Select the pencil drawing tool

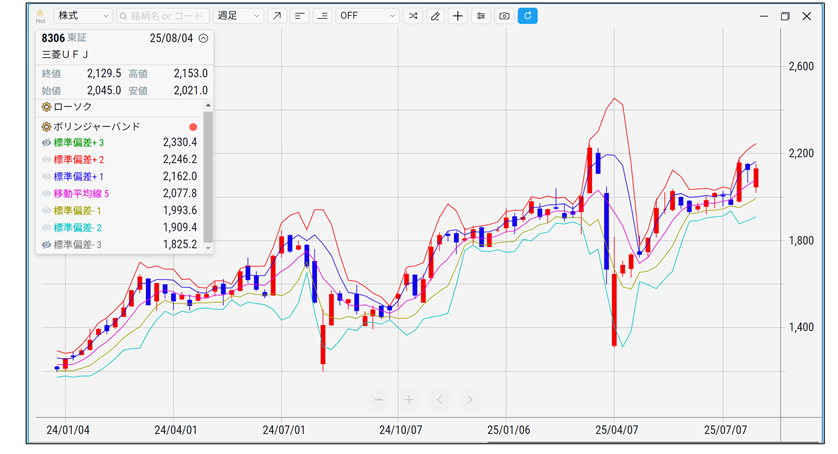pyautogui.click(x=434, y=16)
